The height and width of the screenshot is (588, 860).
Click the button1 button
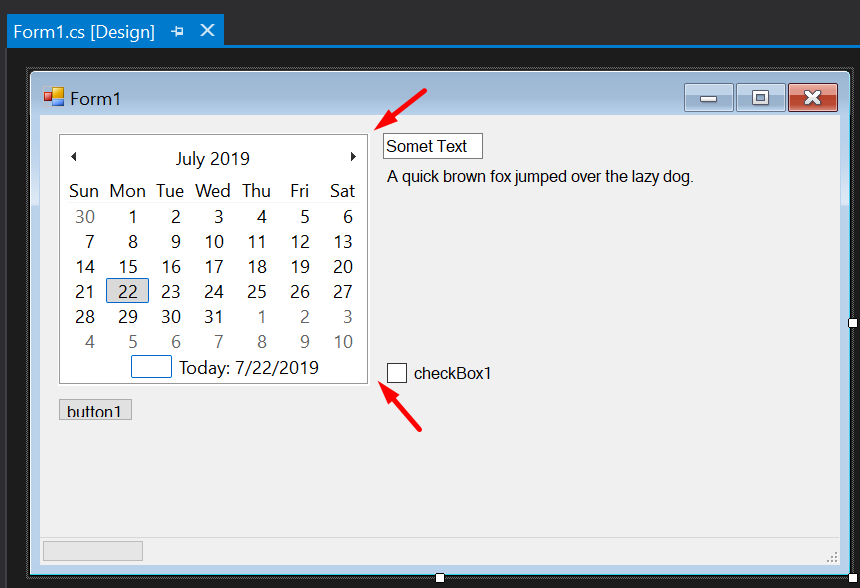95,410
